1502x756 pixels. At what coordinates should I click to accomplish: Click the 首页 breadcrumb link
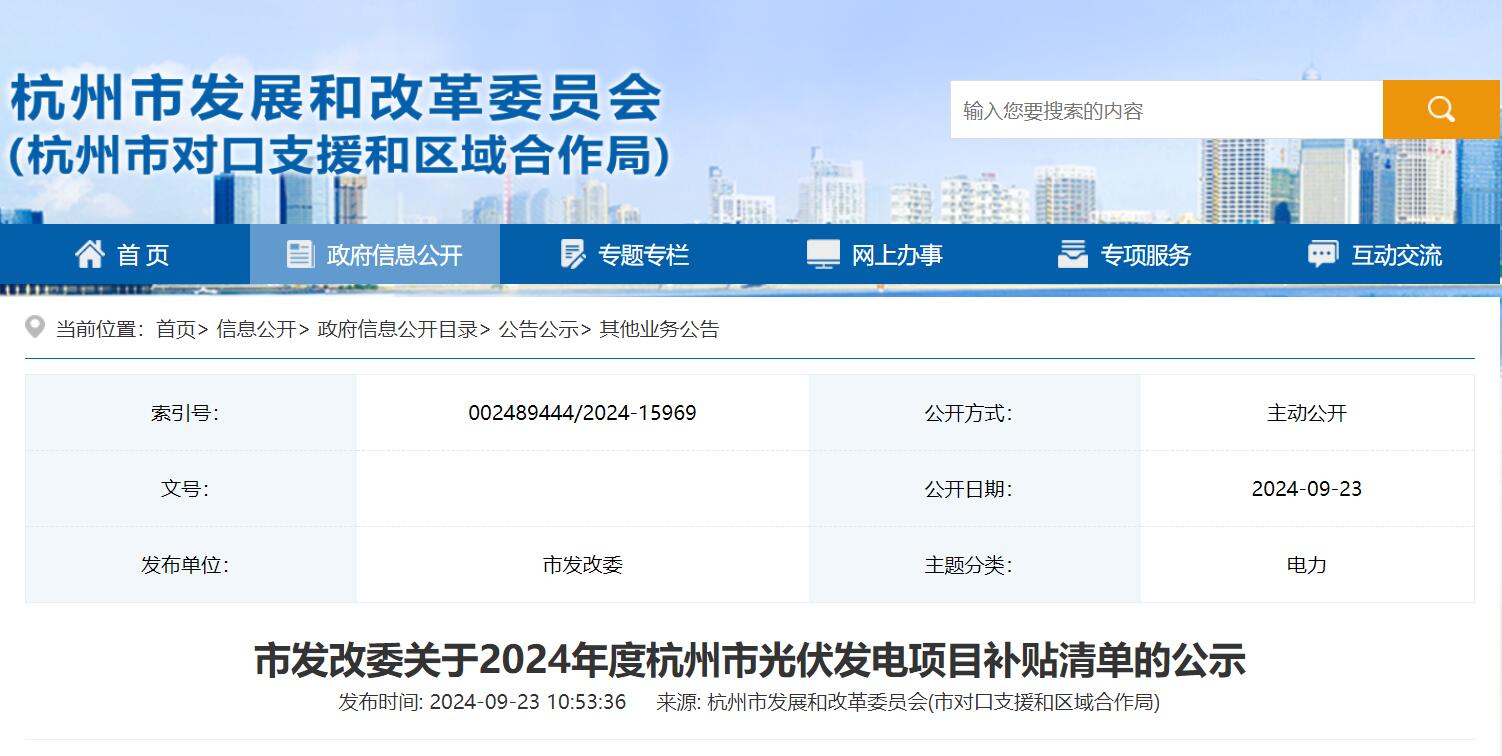[x=176, y=329]
